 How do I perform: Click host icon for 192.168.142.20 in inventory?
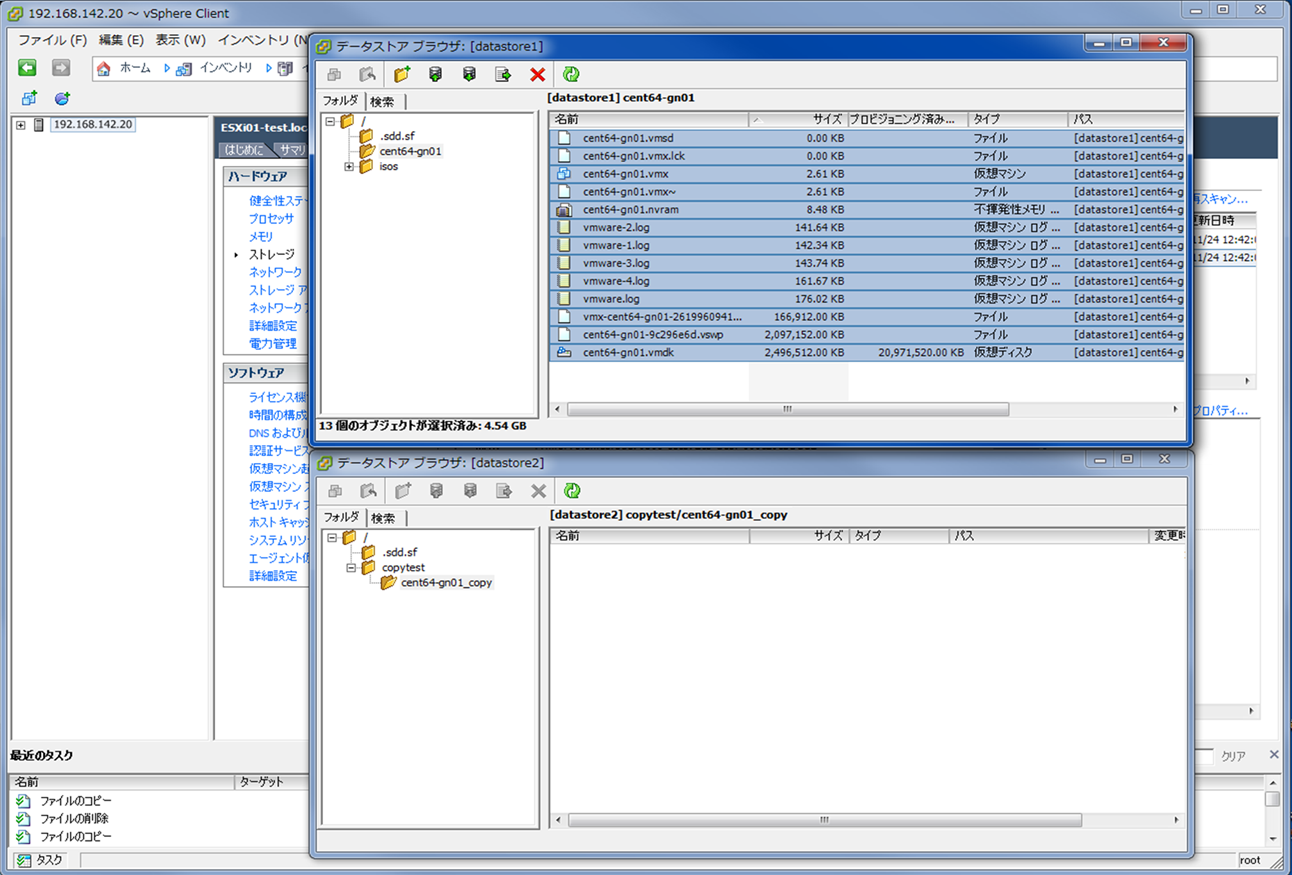tap(39, 125)
